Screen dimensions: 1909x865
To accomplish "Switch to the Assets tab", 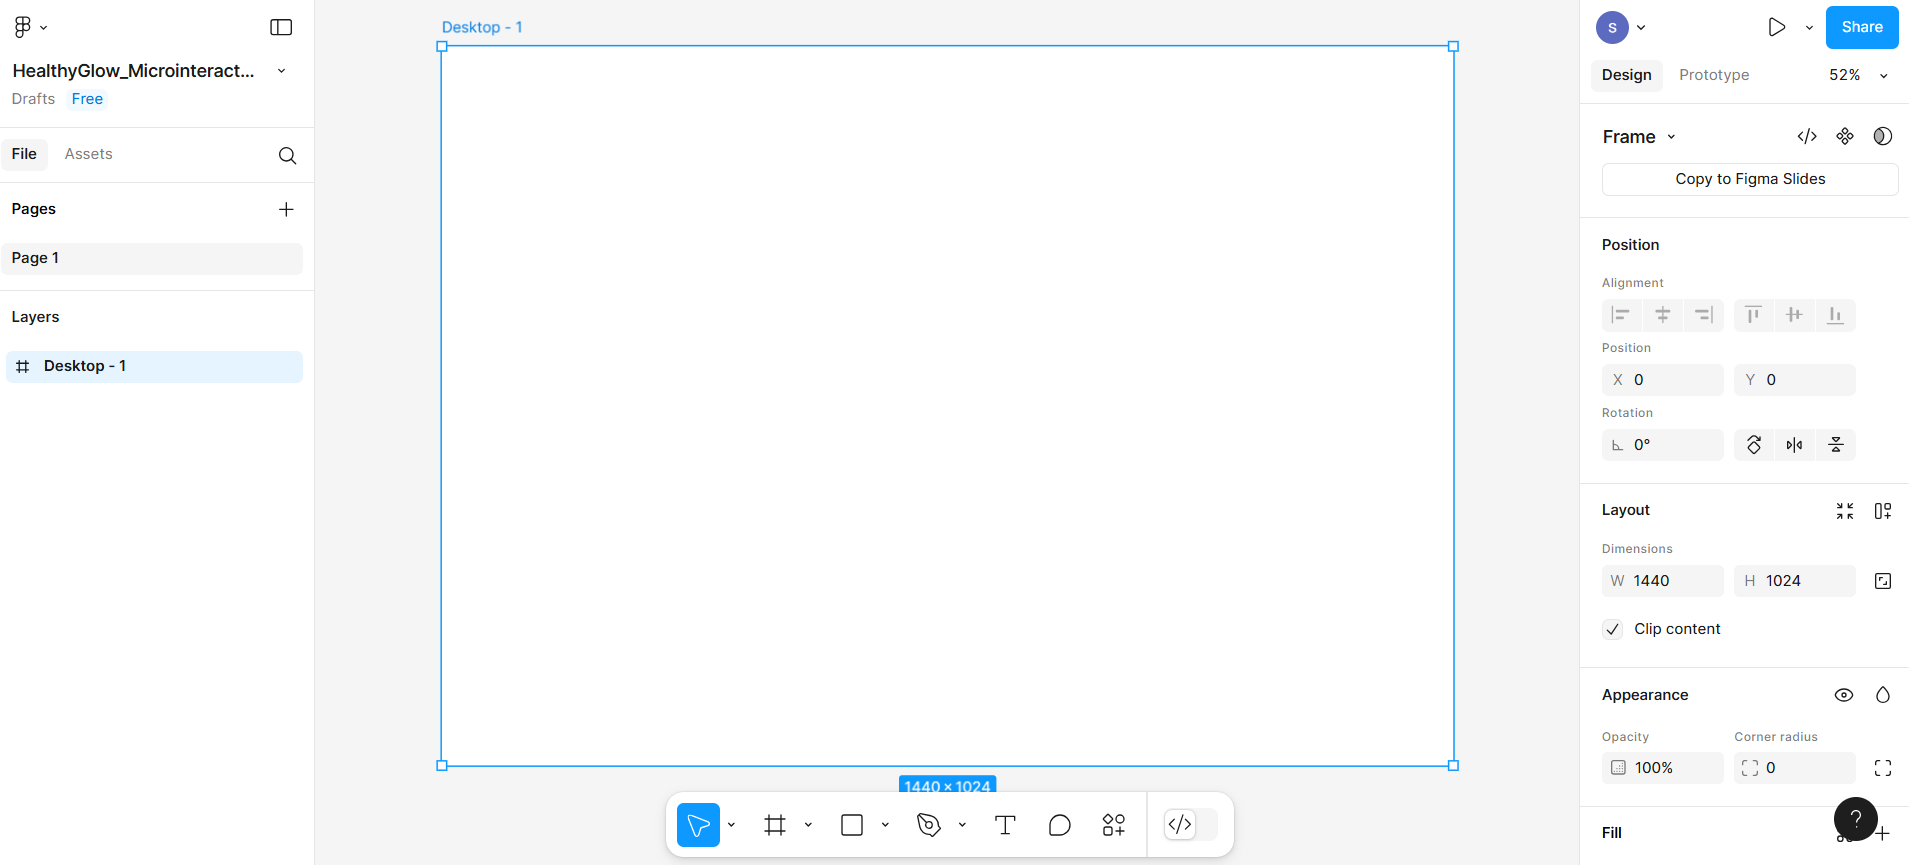I will (x=88, y=154).
